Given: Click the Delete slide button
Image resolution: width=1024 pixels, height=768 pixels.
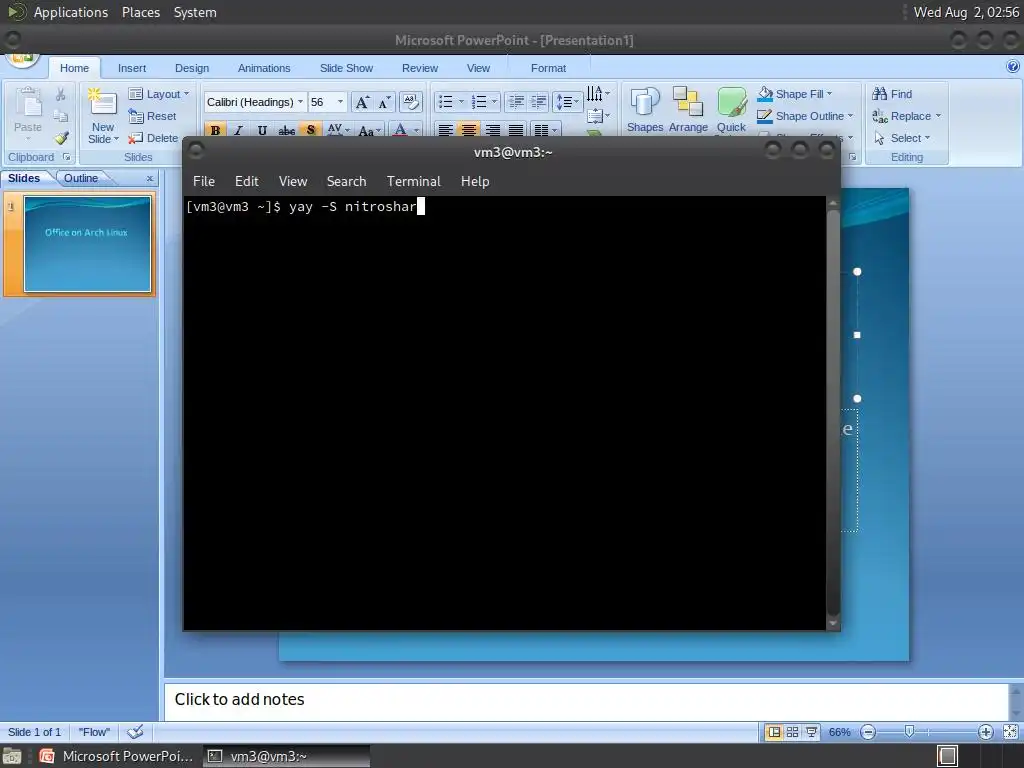Looking at the screenshot, I should (x=153, y=138).
